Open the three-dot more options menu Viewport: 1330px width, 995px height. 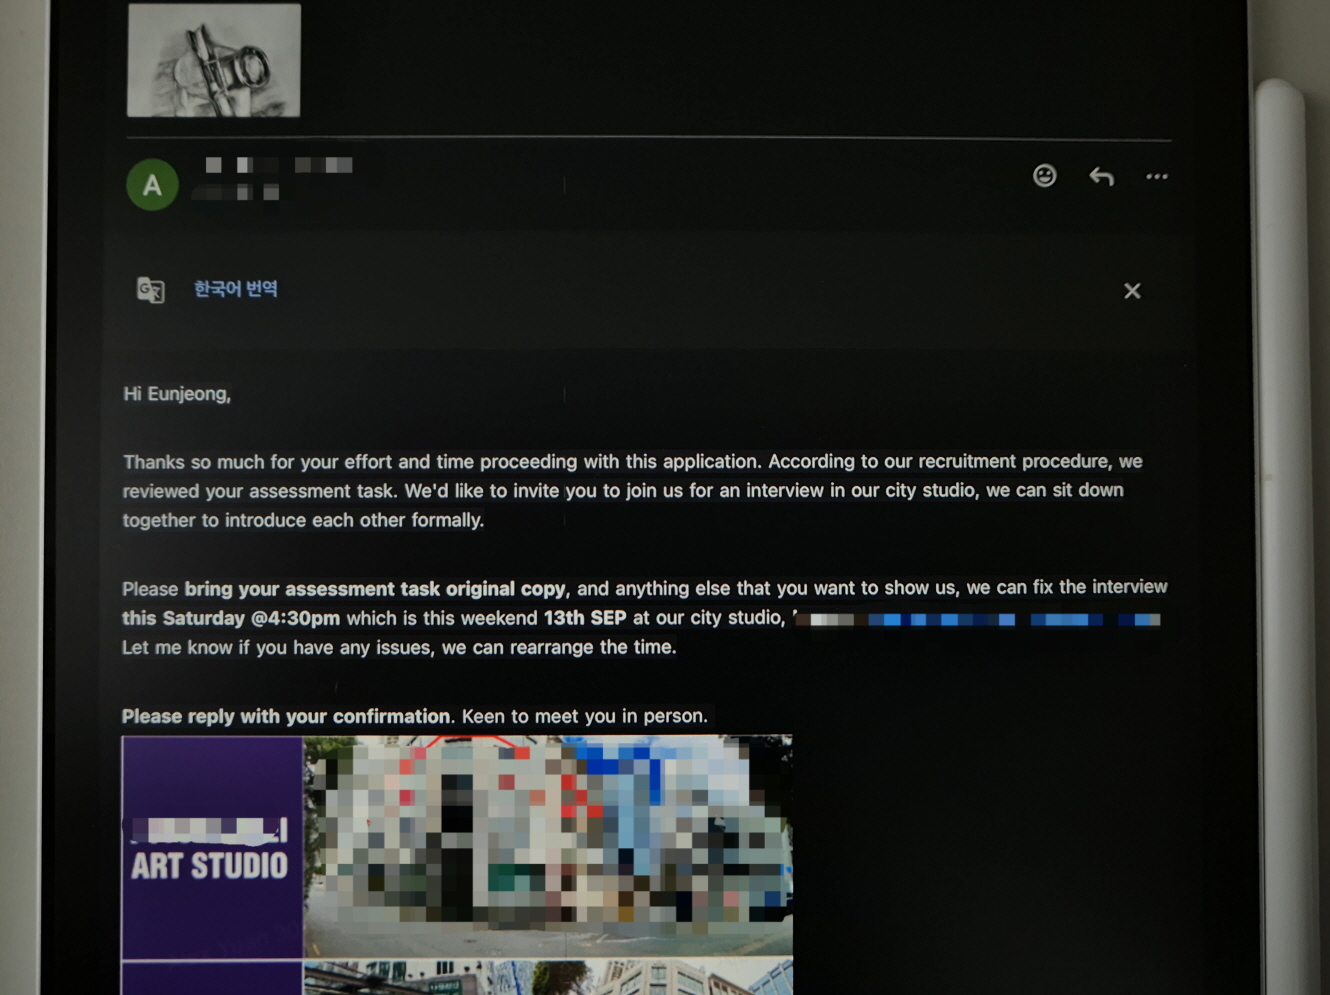tap(1157, 177)
